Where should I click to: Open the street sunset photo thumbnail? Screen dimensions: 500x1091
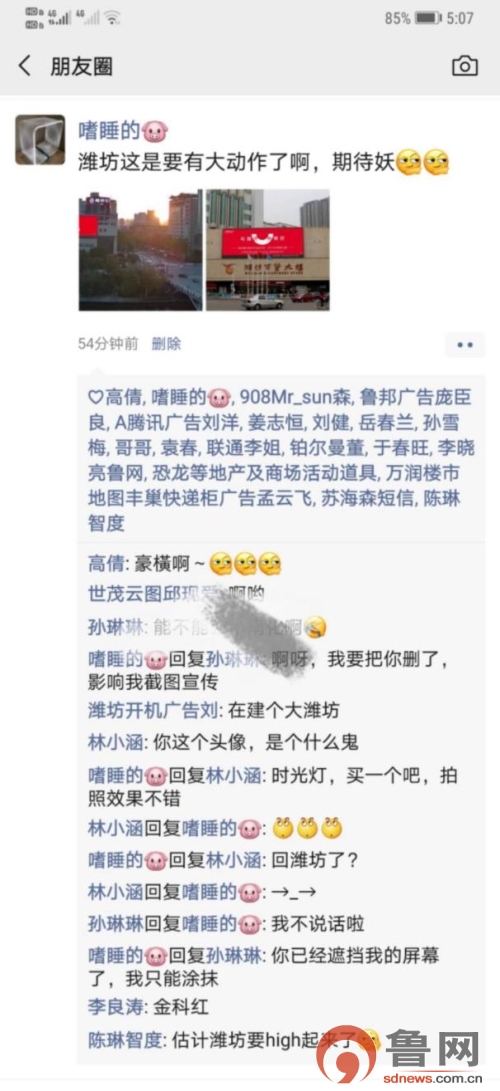click(140, 250)
